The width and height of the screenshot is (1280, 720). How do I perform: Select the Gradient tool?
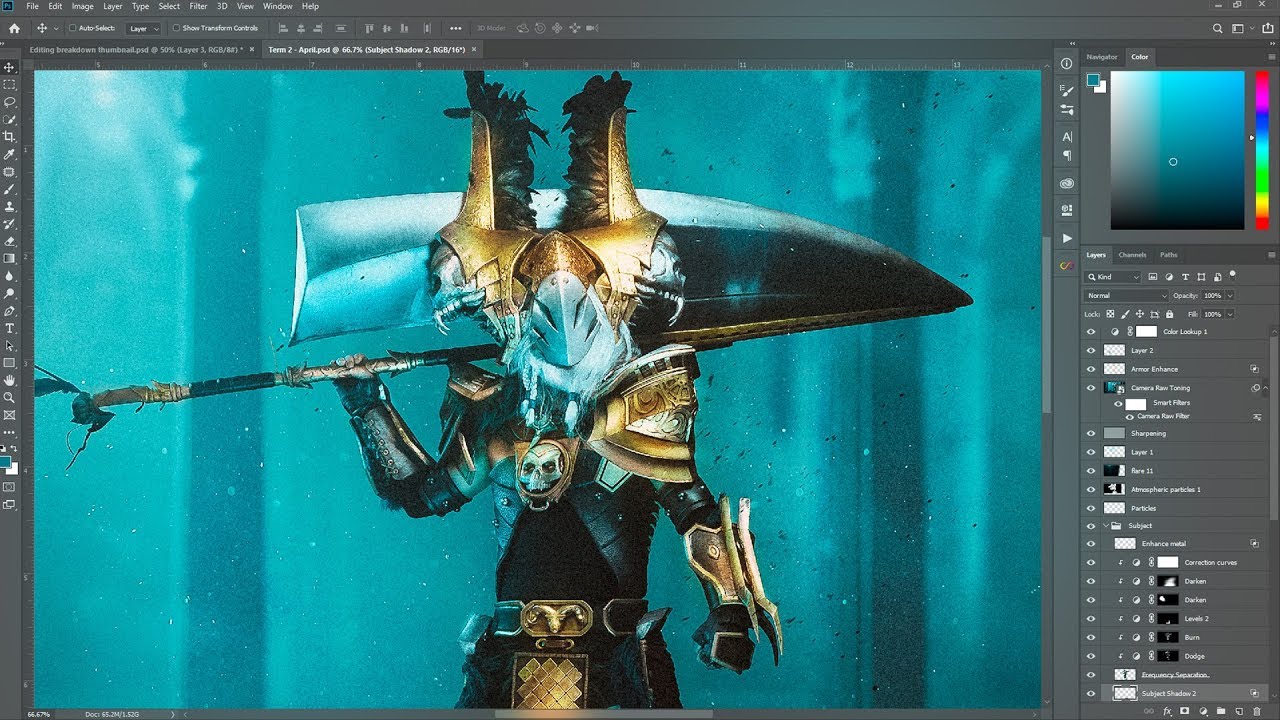(x=10, y=259)
